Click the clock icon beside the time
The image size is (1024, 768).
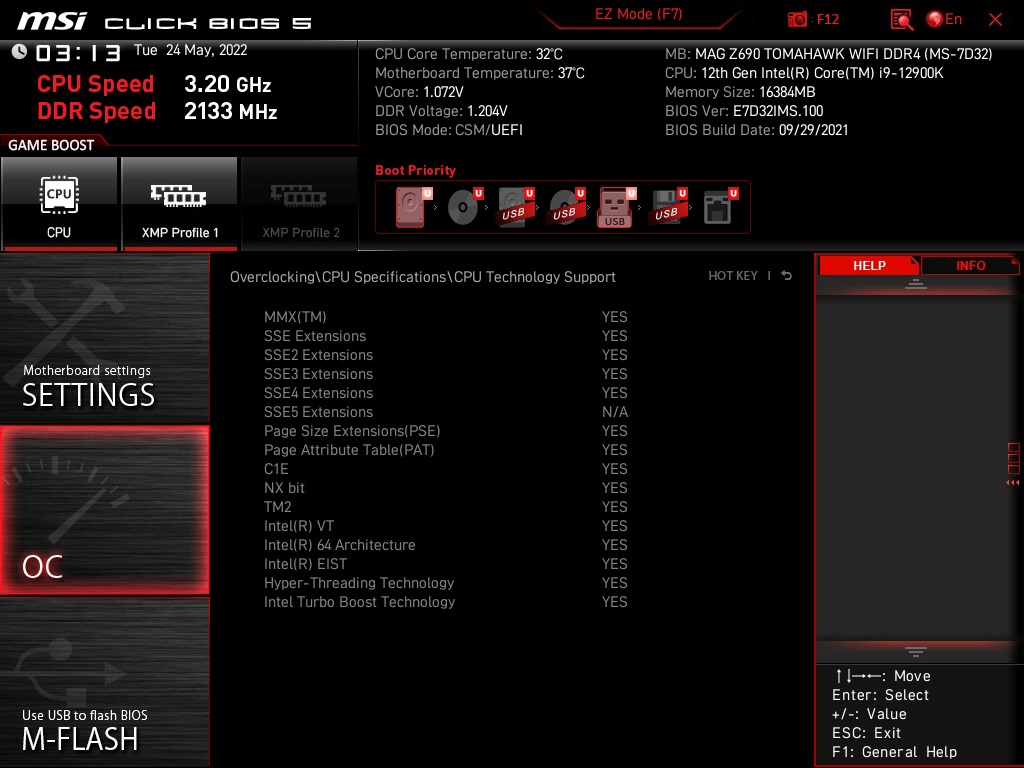pyautogui.click(x=20, y=52)
